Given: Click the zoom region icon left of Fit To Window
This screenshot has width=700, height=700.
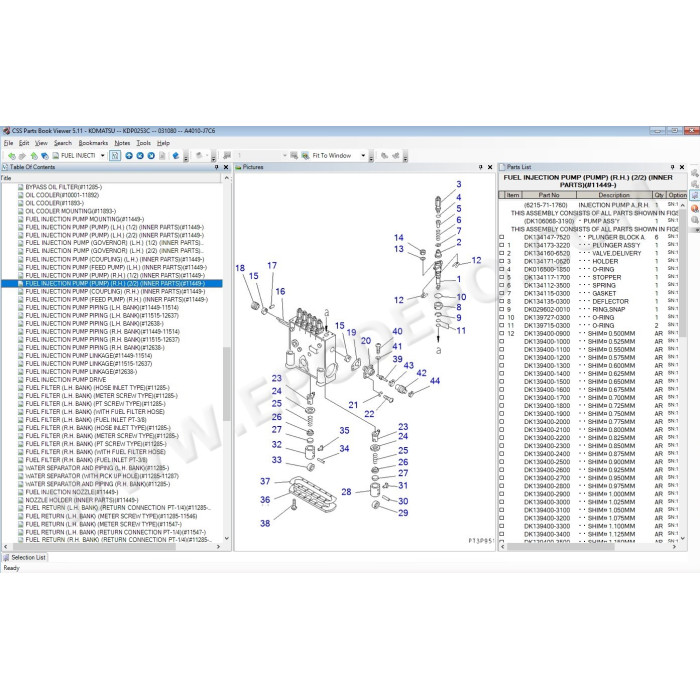Looking at the screenshot, I should coord(294,156).
